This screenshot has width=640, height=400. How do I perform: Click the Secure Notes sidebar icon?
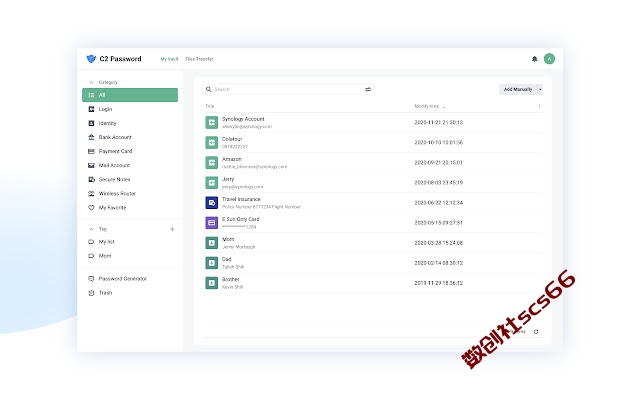point(91,179)
